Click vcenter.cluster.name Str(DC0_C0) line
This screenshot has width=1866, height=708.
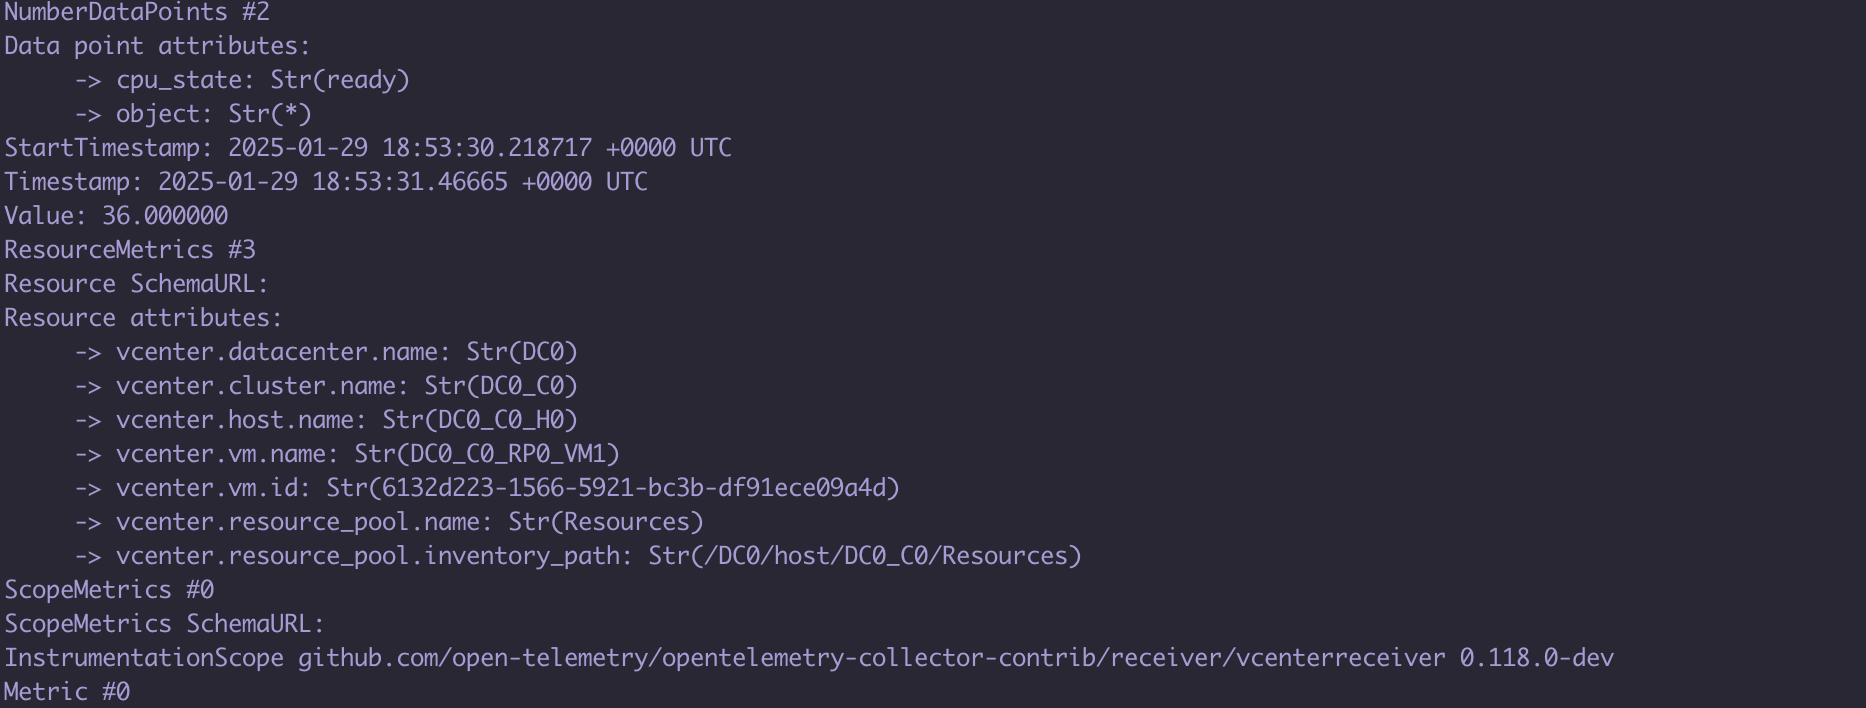[327, 386]
